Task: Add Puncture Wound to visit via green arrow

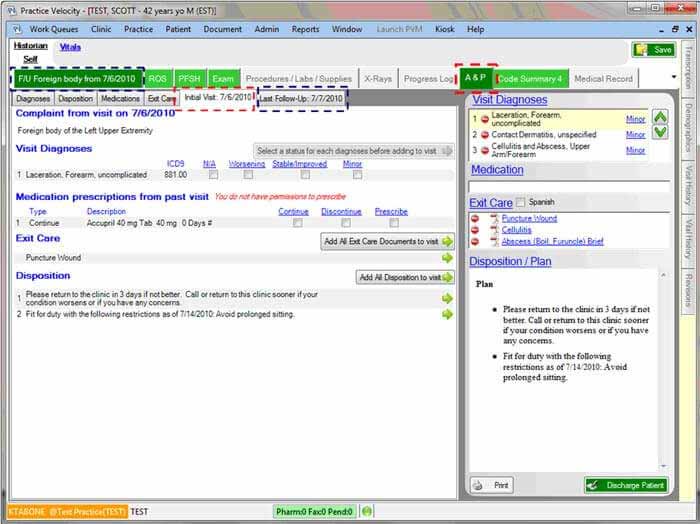Action: [448, 258]
